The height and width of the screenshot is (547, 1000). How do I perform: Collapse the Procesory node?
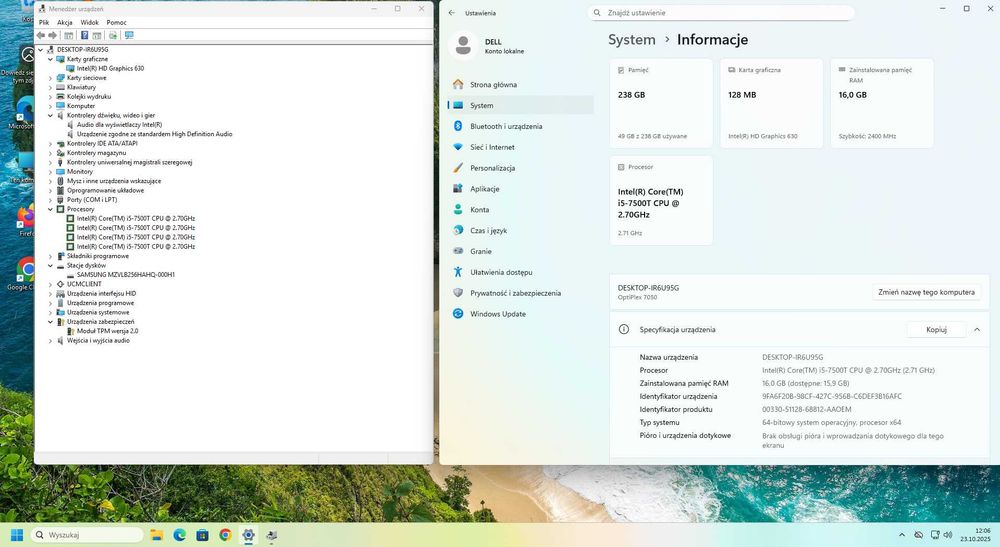[50, 209]
